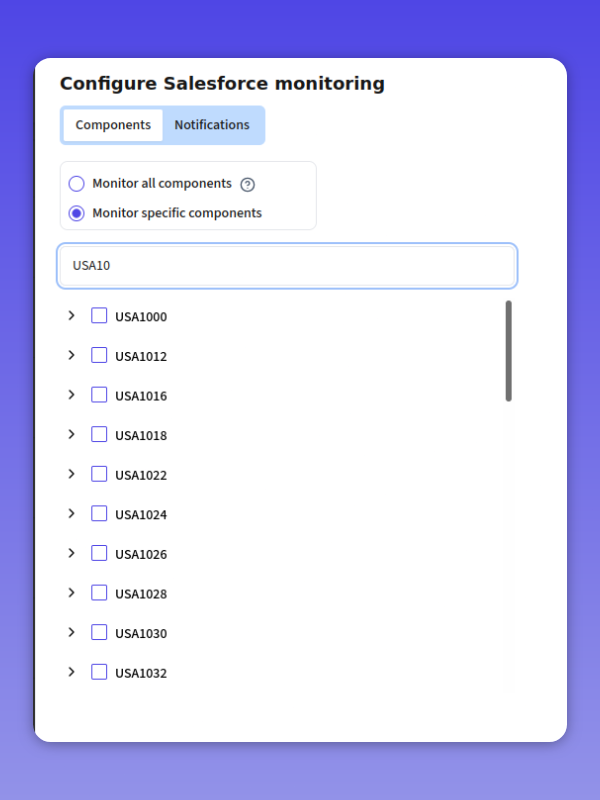Enable the USA1030 component

tap(99, 632)
